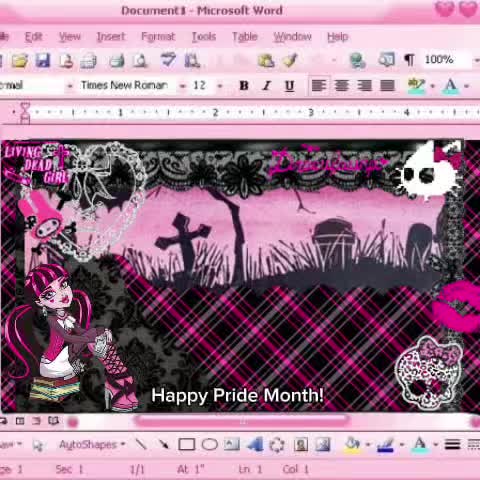Click the horizontal scrollbar thumb

(241, 421)
